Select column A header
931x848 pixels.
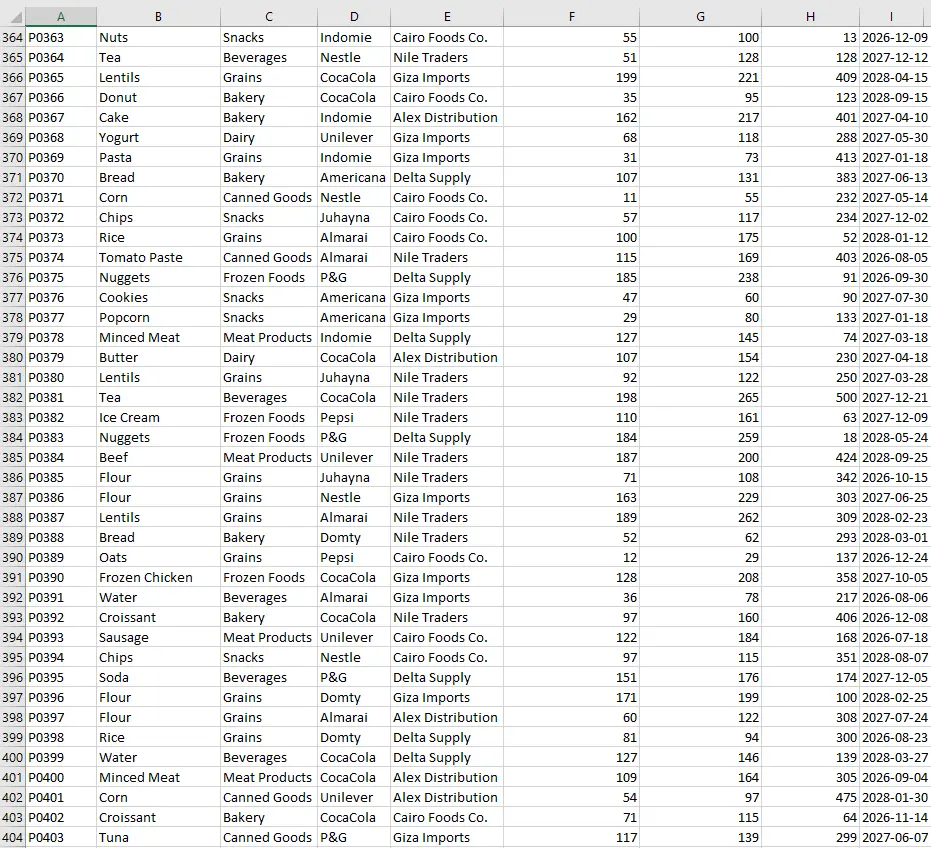tap(61, 17)
